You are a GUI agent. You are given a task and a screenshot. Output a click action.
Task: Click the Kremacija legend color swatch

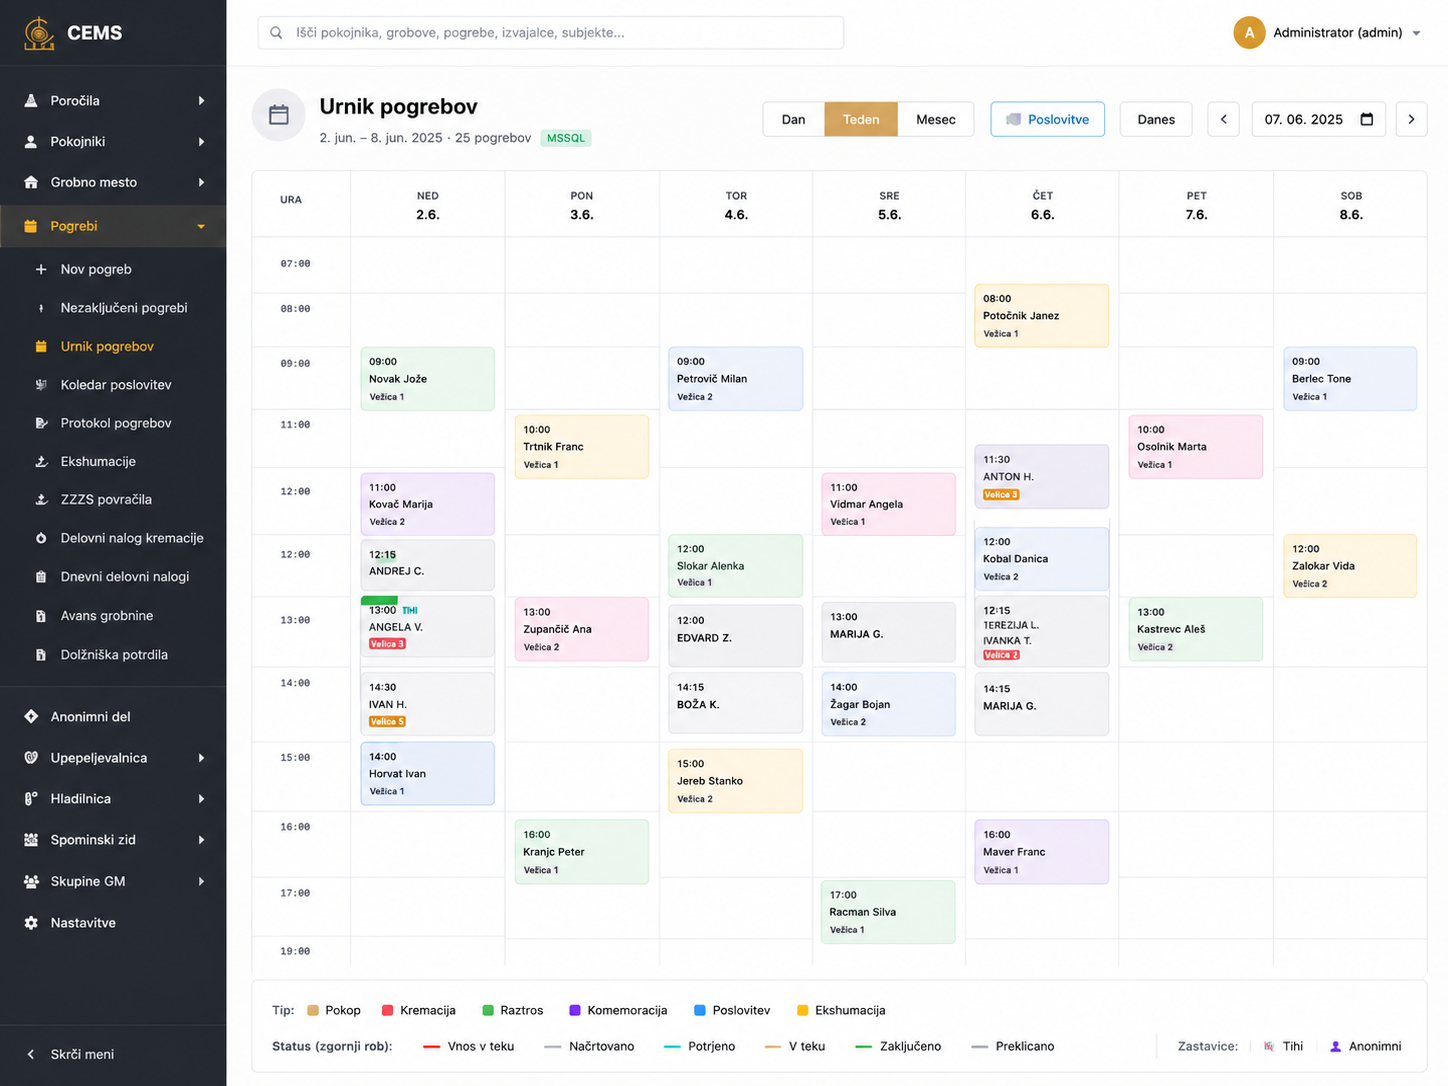click(x=388, y=1010)
